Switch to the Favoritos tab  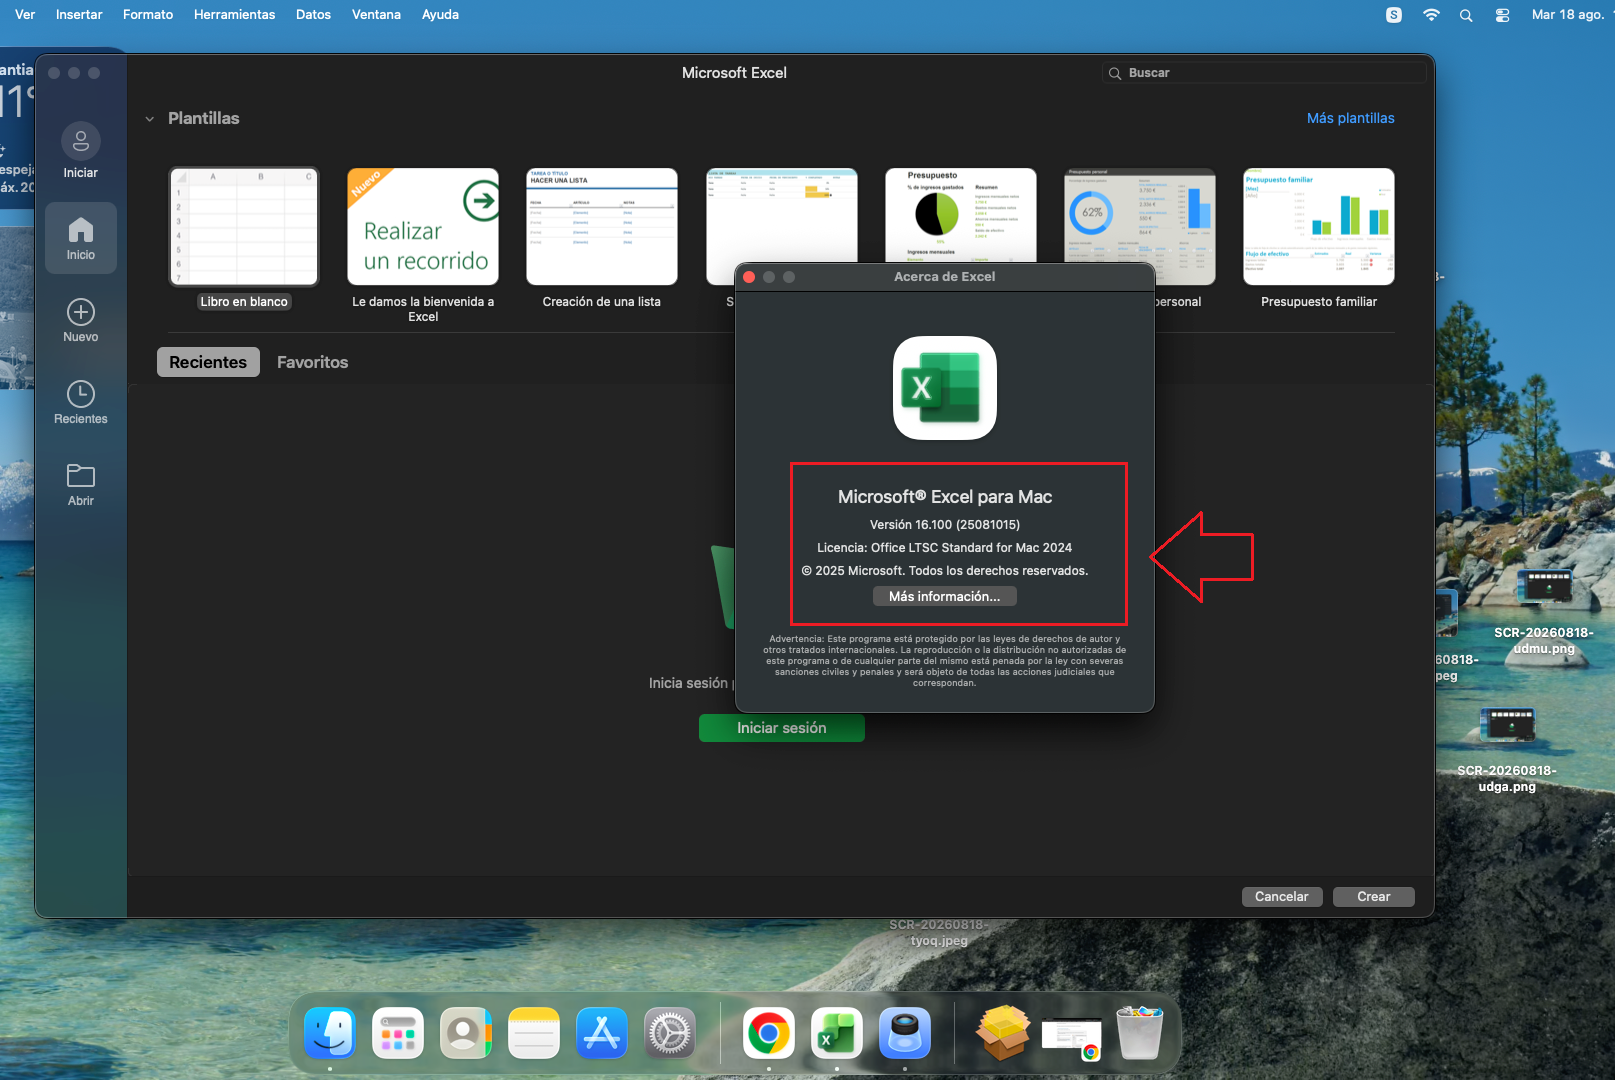(x=313, y=362)
